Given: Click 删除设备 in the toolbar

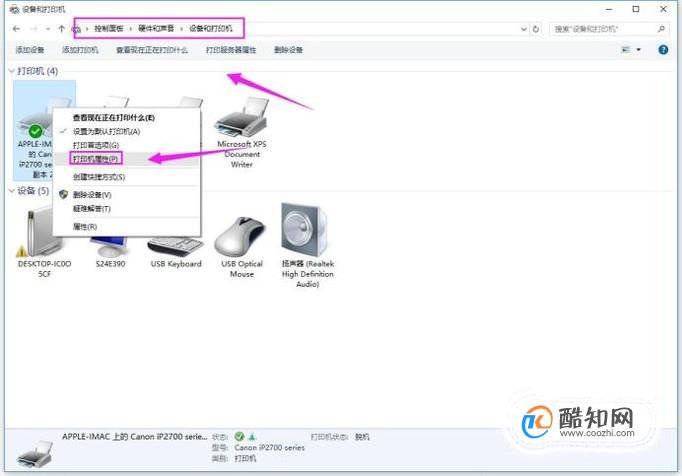Looking at the screenshot, I should (x=288, y=50).
